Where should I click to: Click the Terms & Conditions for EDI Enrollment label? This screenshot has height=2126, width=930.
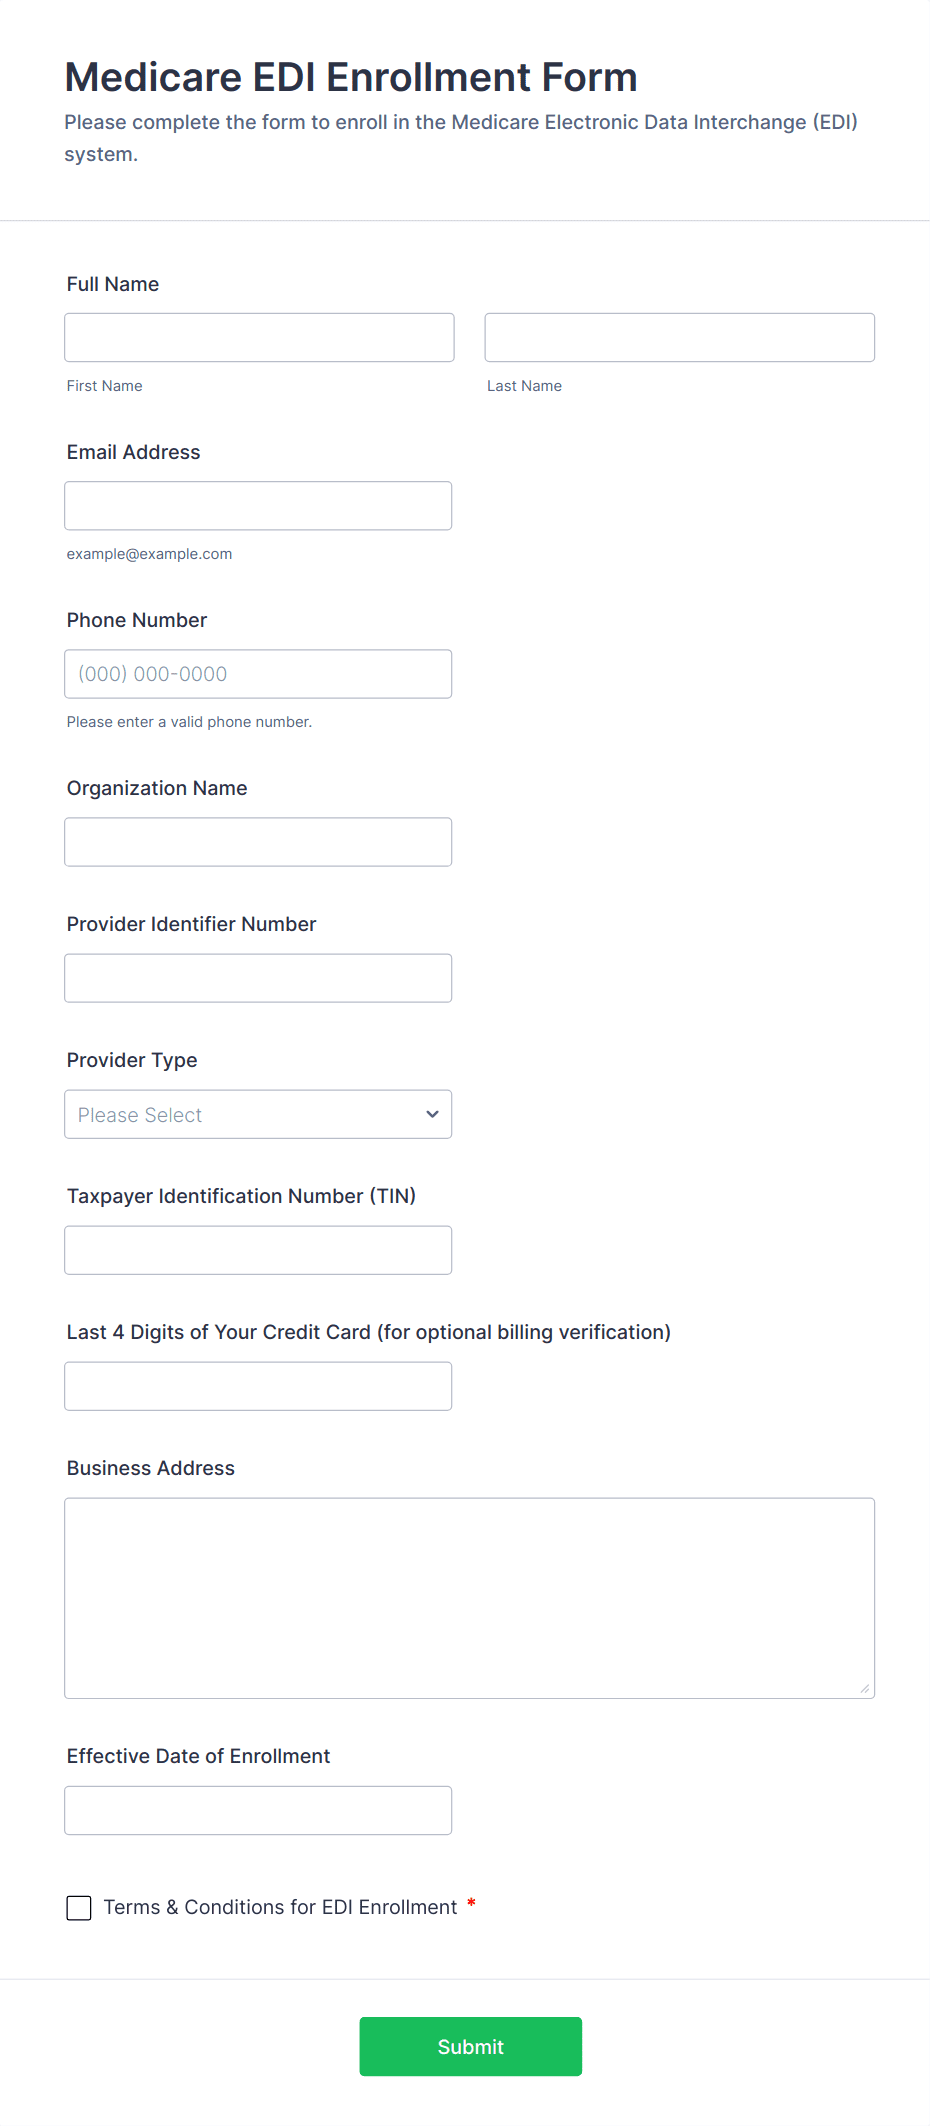(x=280, y=1907)
